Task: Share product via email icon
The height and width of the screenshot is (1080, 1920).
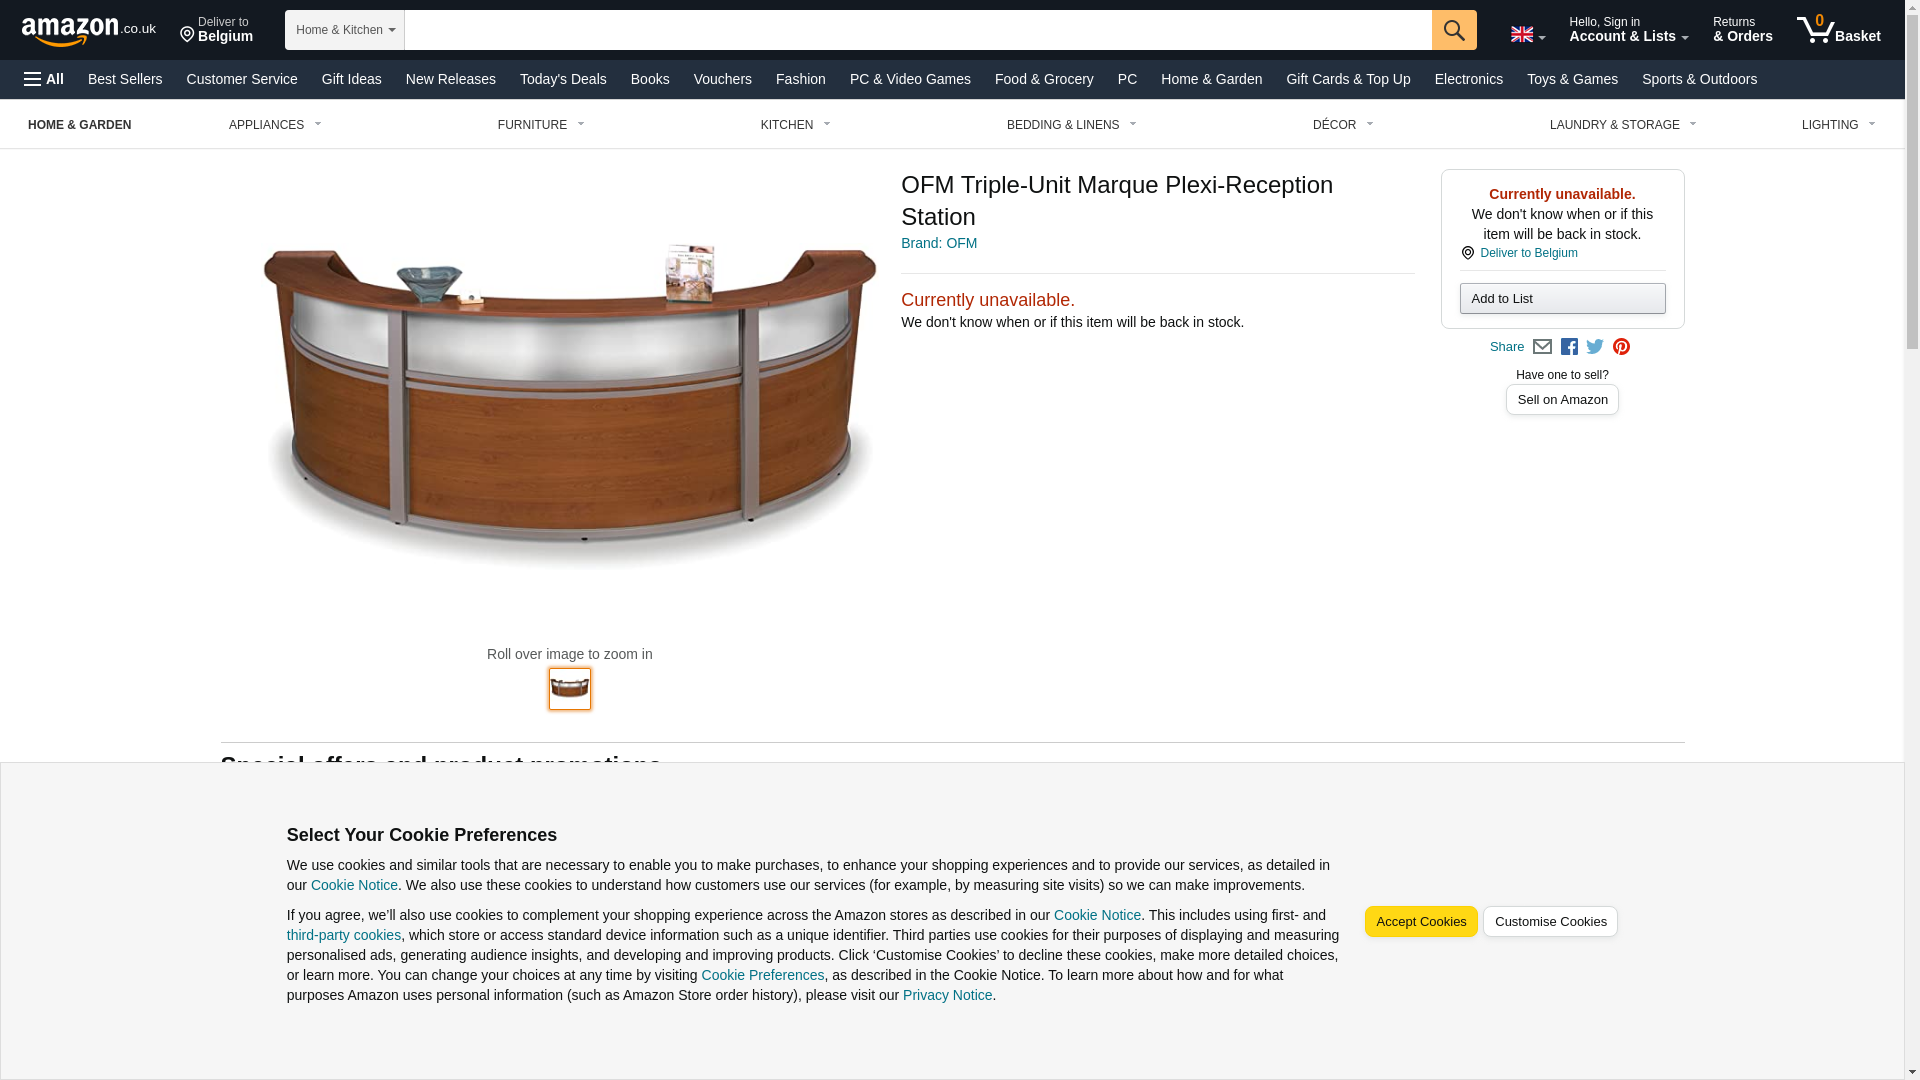Action: point(1542,347)
